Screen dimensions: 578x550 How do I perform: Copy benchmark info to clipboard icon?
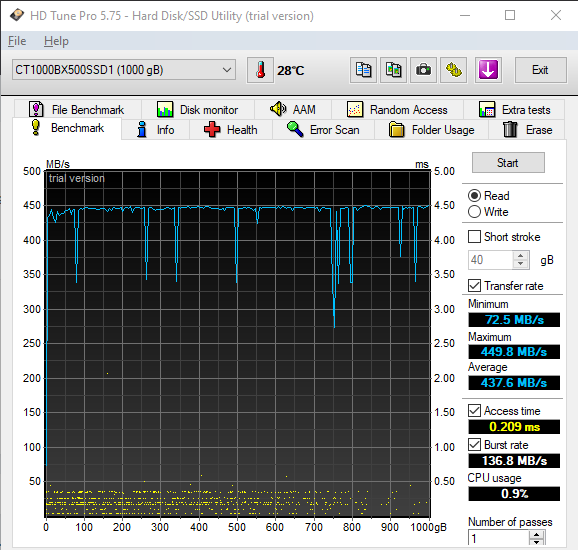[x=363, y=70]
